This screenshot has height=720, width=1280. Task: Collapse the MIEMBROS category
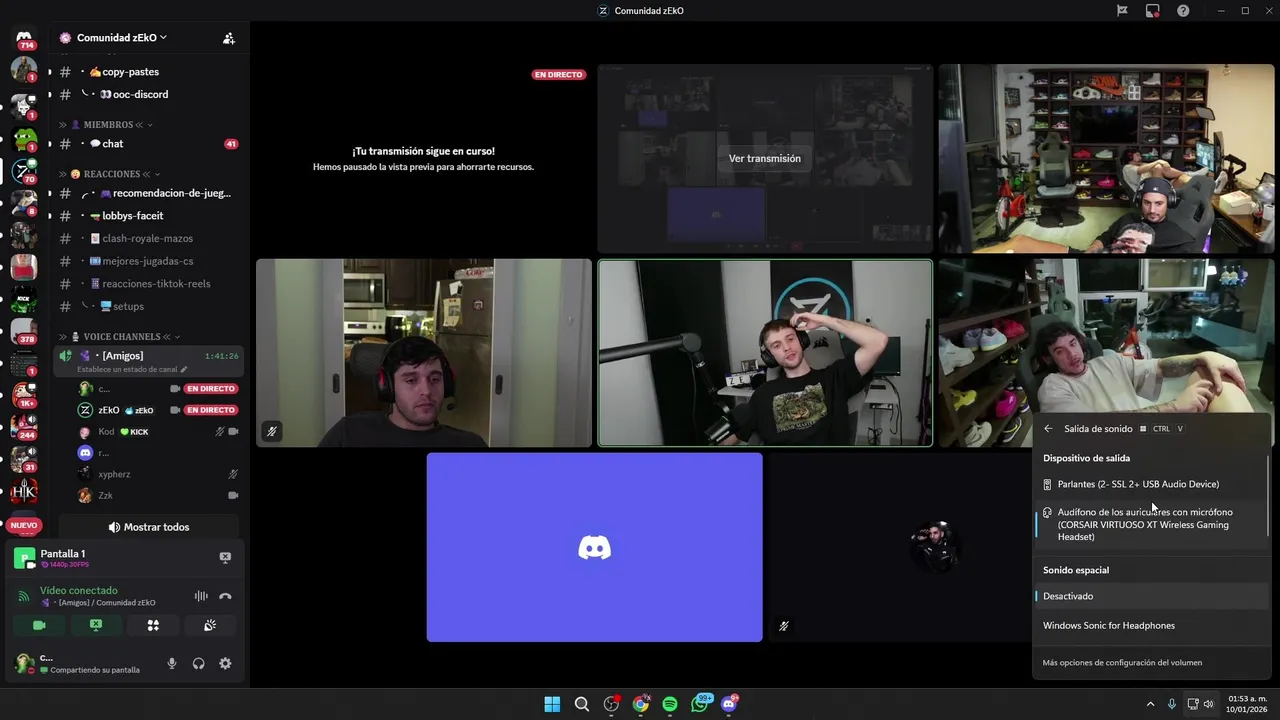tap(108, 125)
